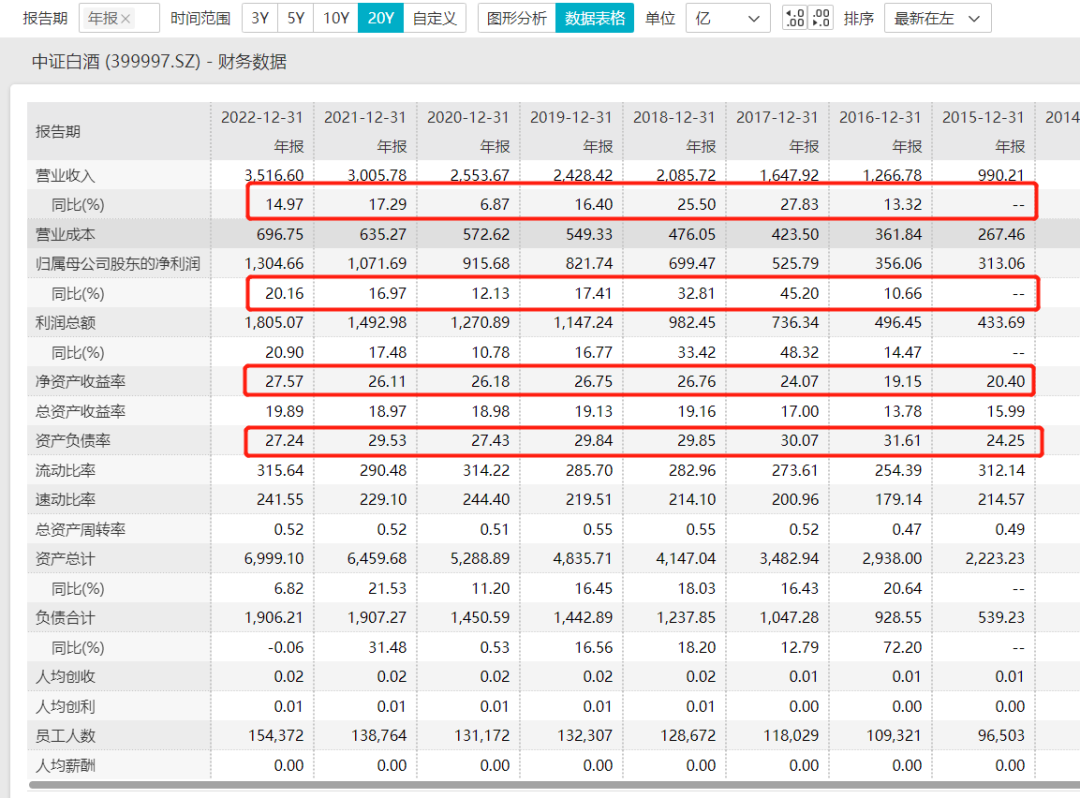The image size is (1080, 798).
Task: Open the 排序 sort dropdown 最新在左
Action: (x=937, y=19)
